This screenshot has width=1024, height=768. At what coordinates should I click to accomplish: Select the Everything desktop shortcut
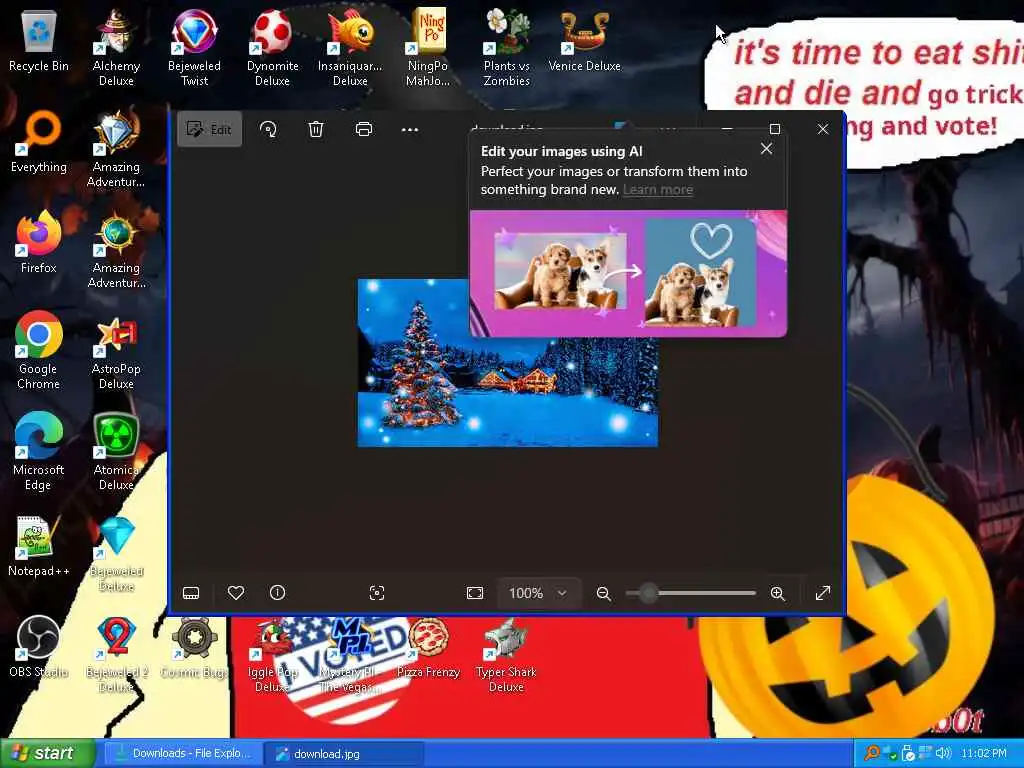[39, 142]
